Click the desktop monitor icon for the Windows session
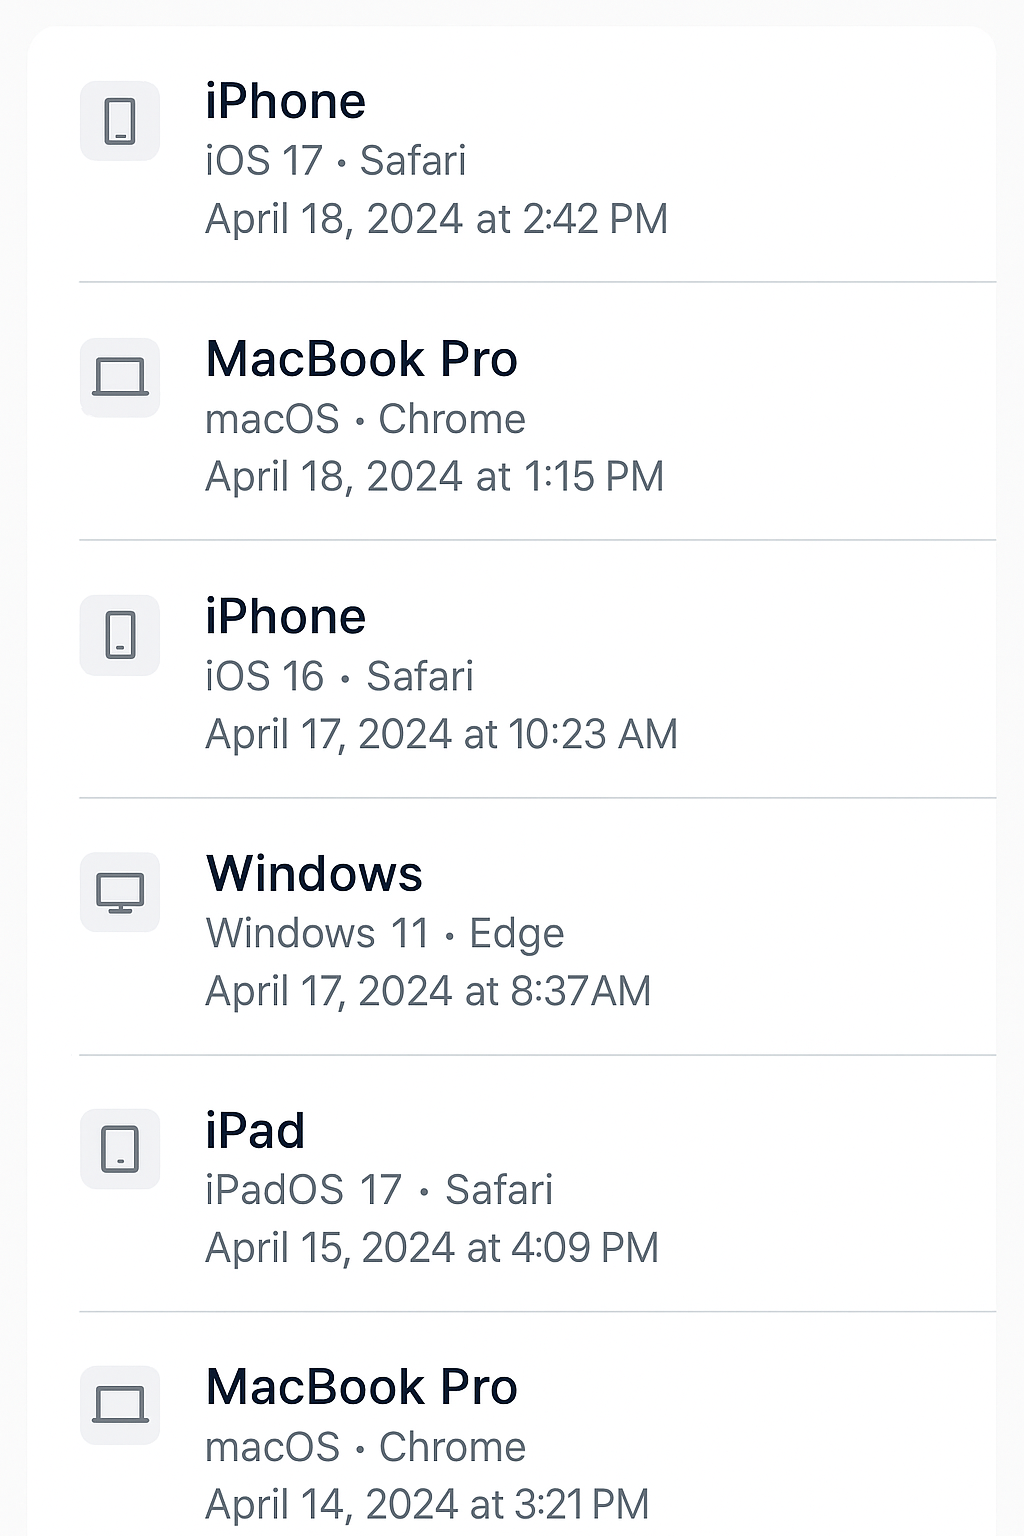Image resolution: width=1024 pixels, height=1536 pixels. pos(120,892)
